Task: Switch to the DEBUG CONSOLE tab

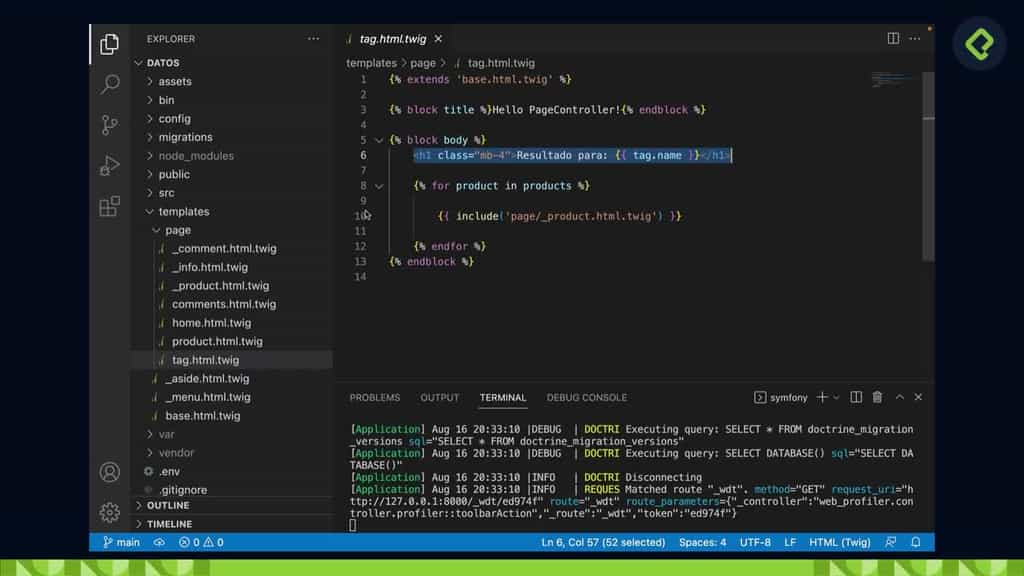Action: coord(586,398)
